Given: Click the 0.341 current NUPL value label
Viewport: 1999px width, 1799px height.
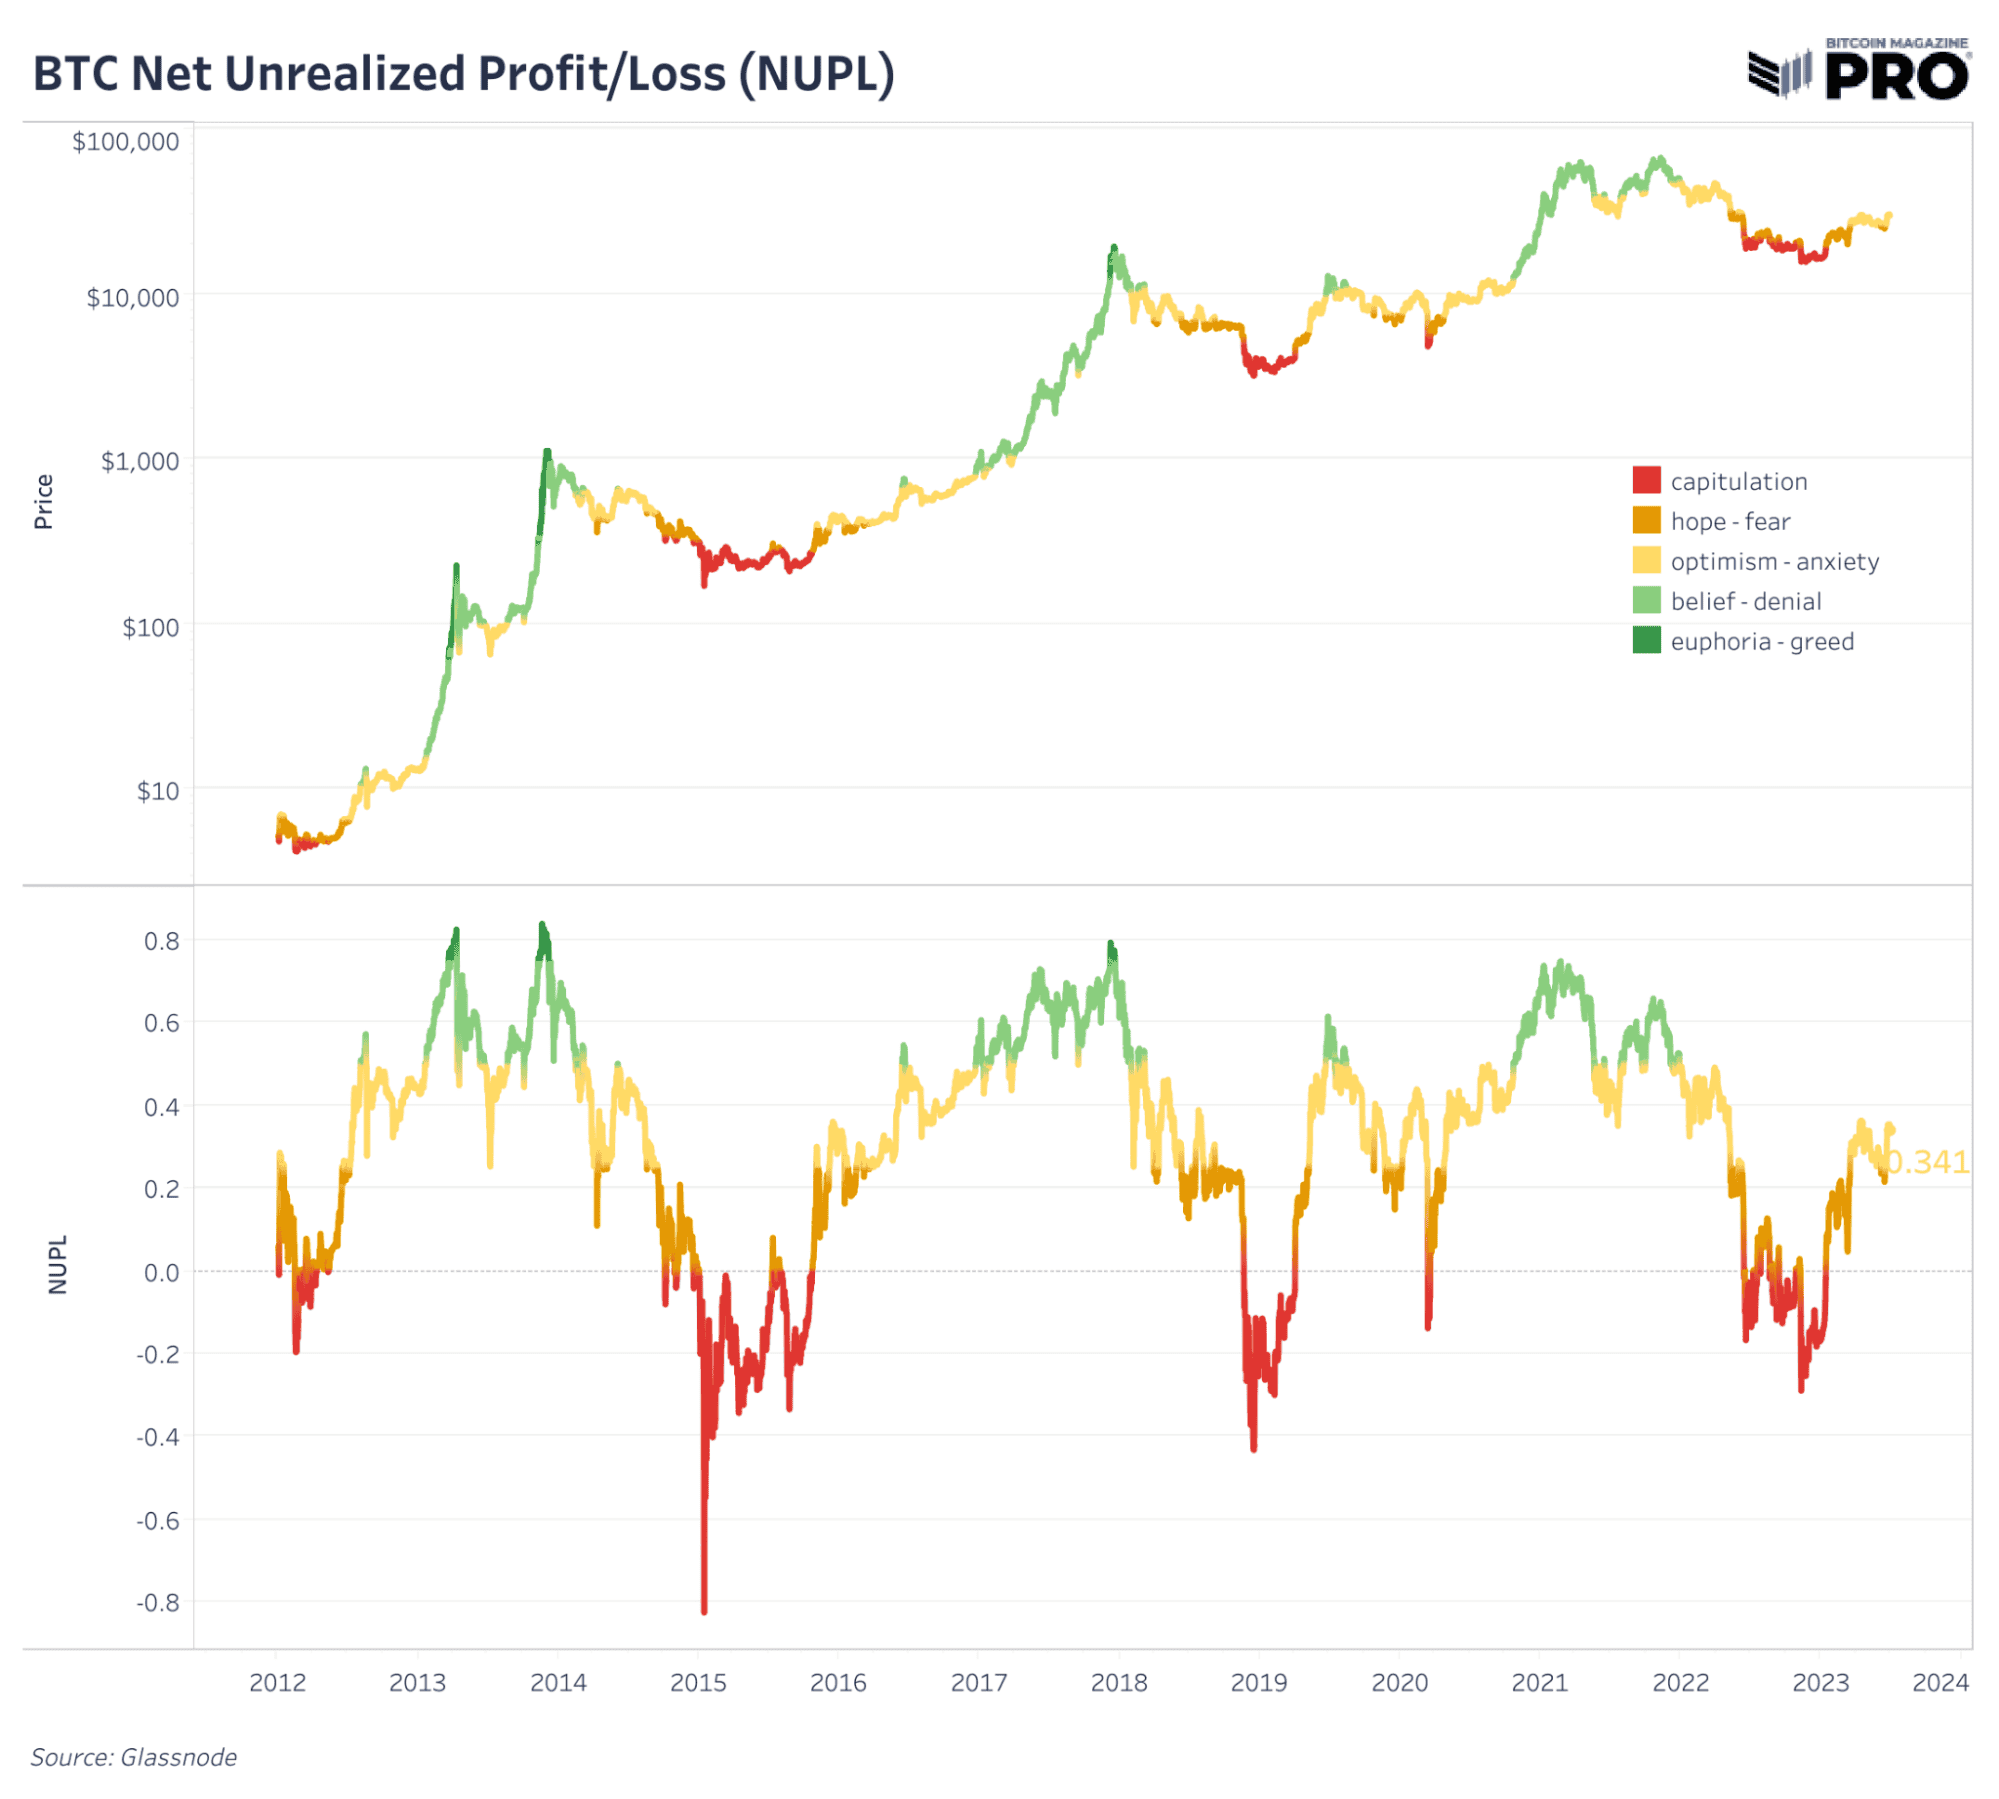Looking at the screenshot, I should pyautogui.click(x=1927, y=1162).
